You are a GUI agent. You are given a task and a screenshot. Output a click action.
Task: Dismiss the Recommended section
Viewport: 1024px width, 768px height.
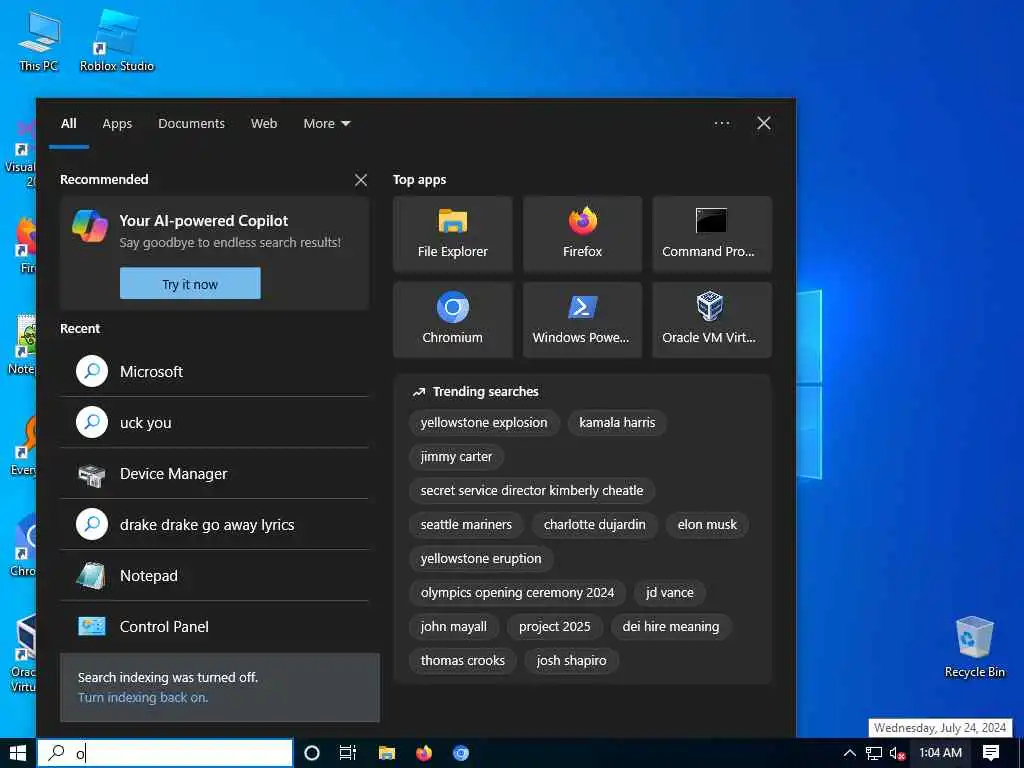(360, 180)
